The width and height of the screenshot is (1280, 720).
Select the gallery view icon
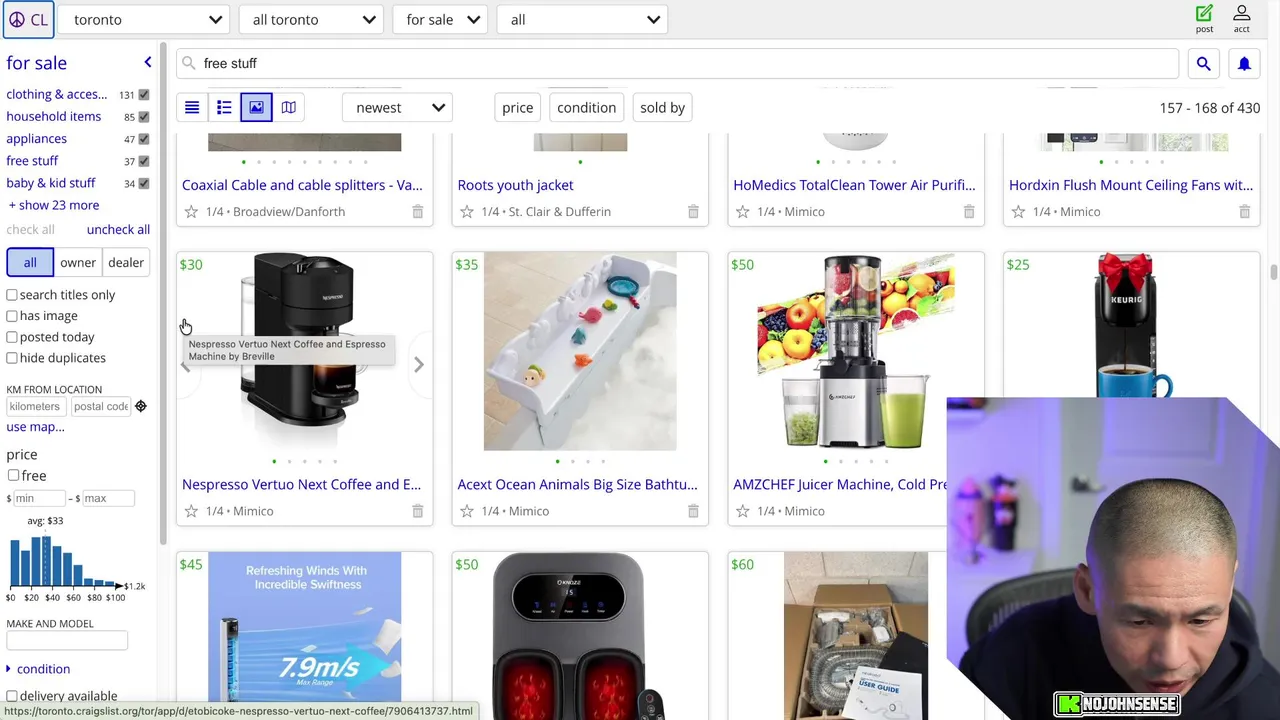tap(256, 107)
